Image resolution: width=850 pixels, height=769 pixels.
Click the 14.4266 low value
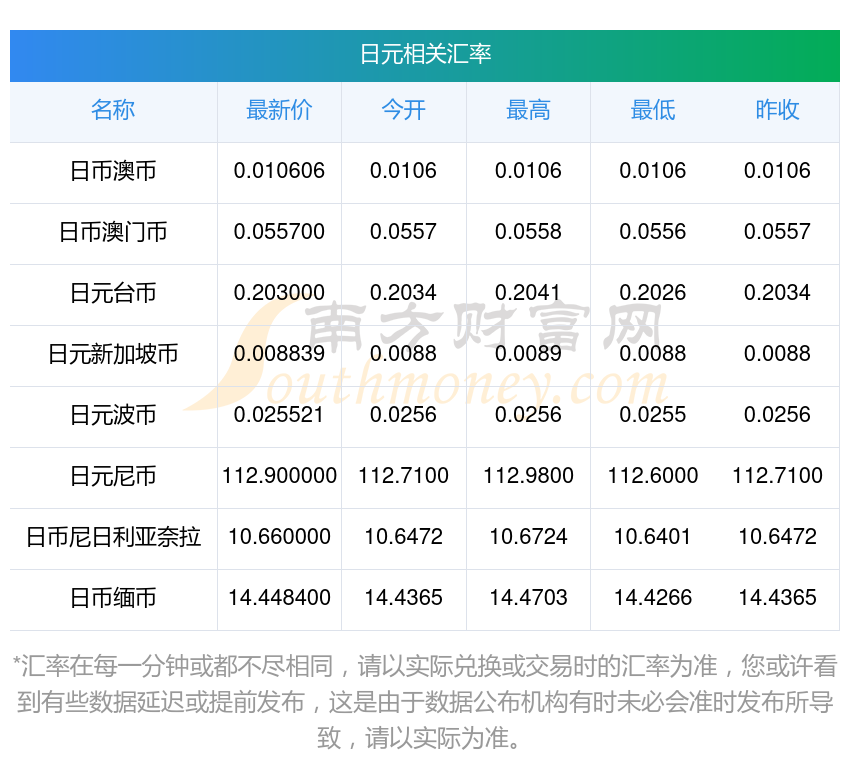click(x=653, y=598)
